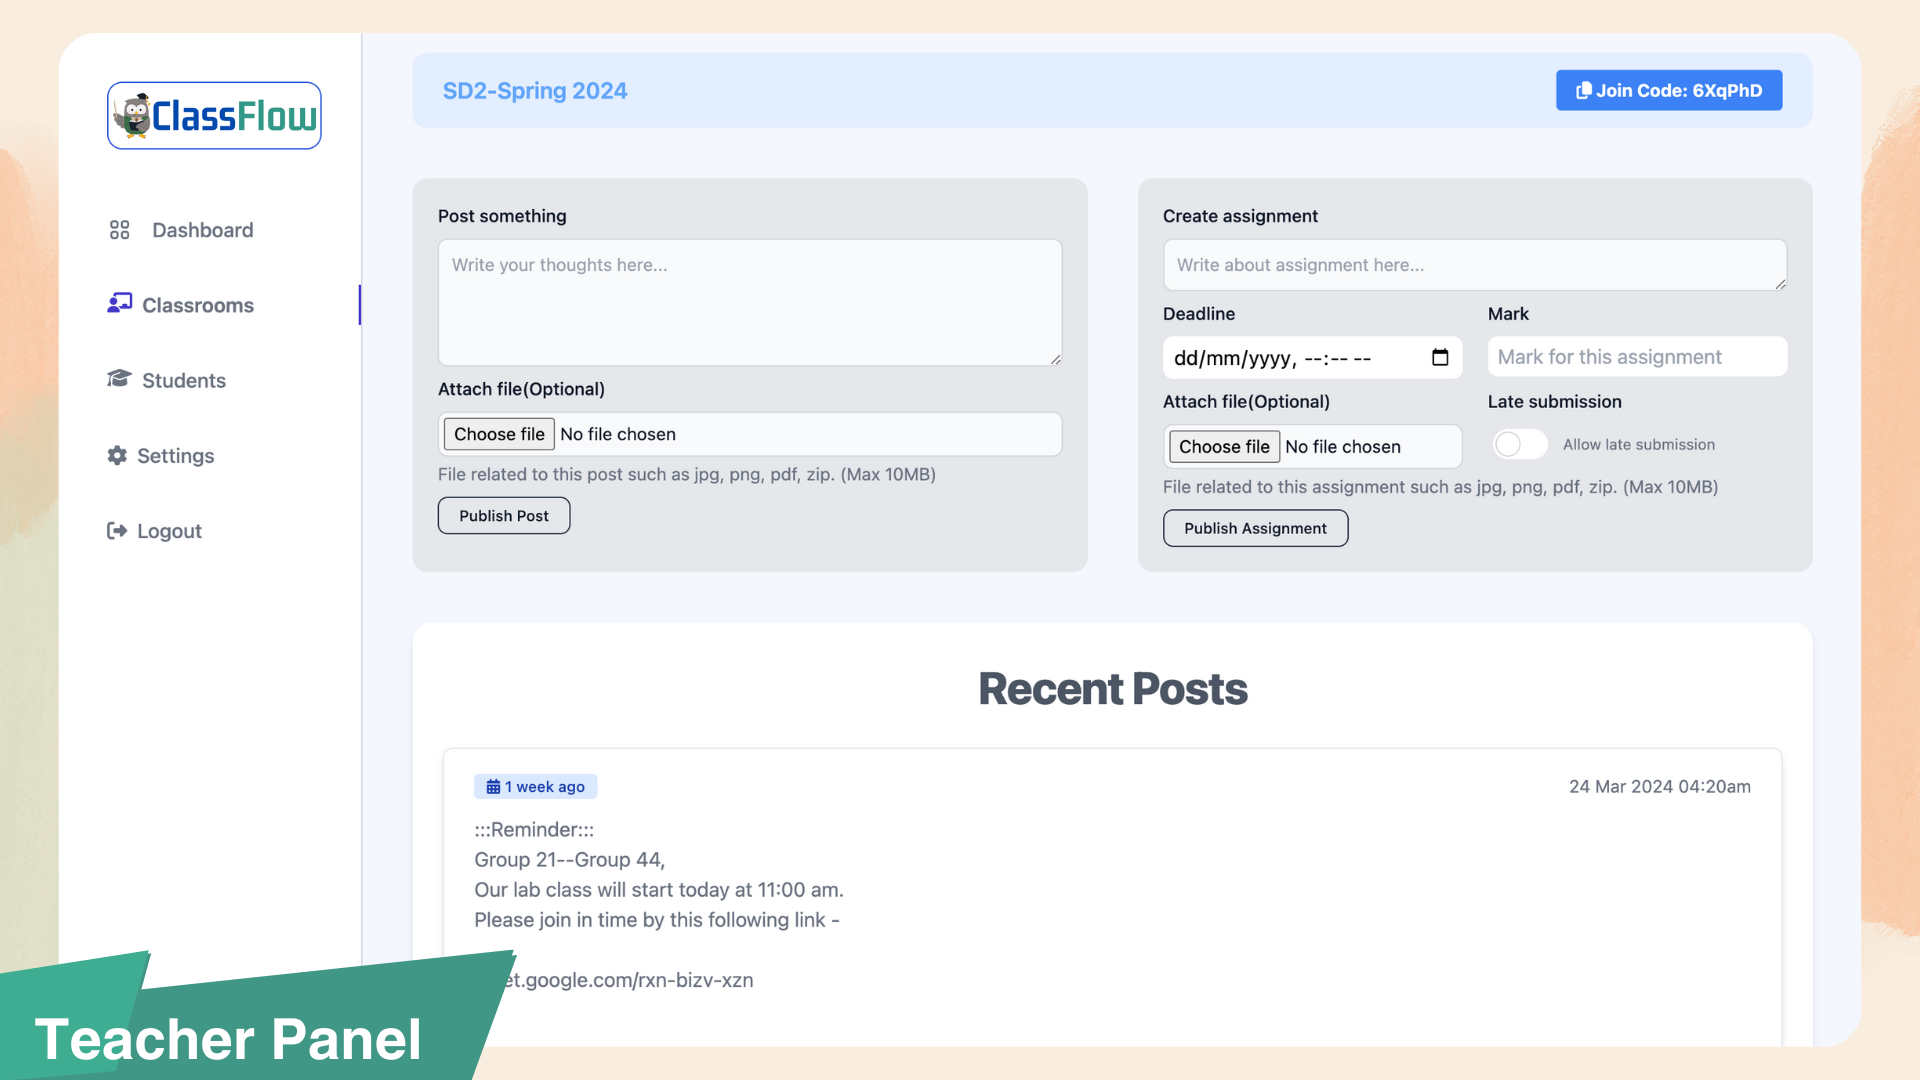
Task: Click the 24 Mar 2024 04:20am timestamp
Action: point(1660,787)
